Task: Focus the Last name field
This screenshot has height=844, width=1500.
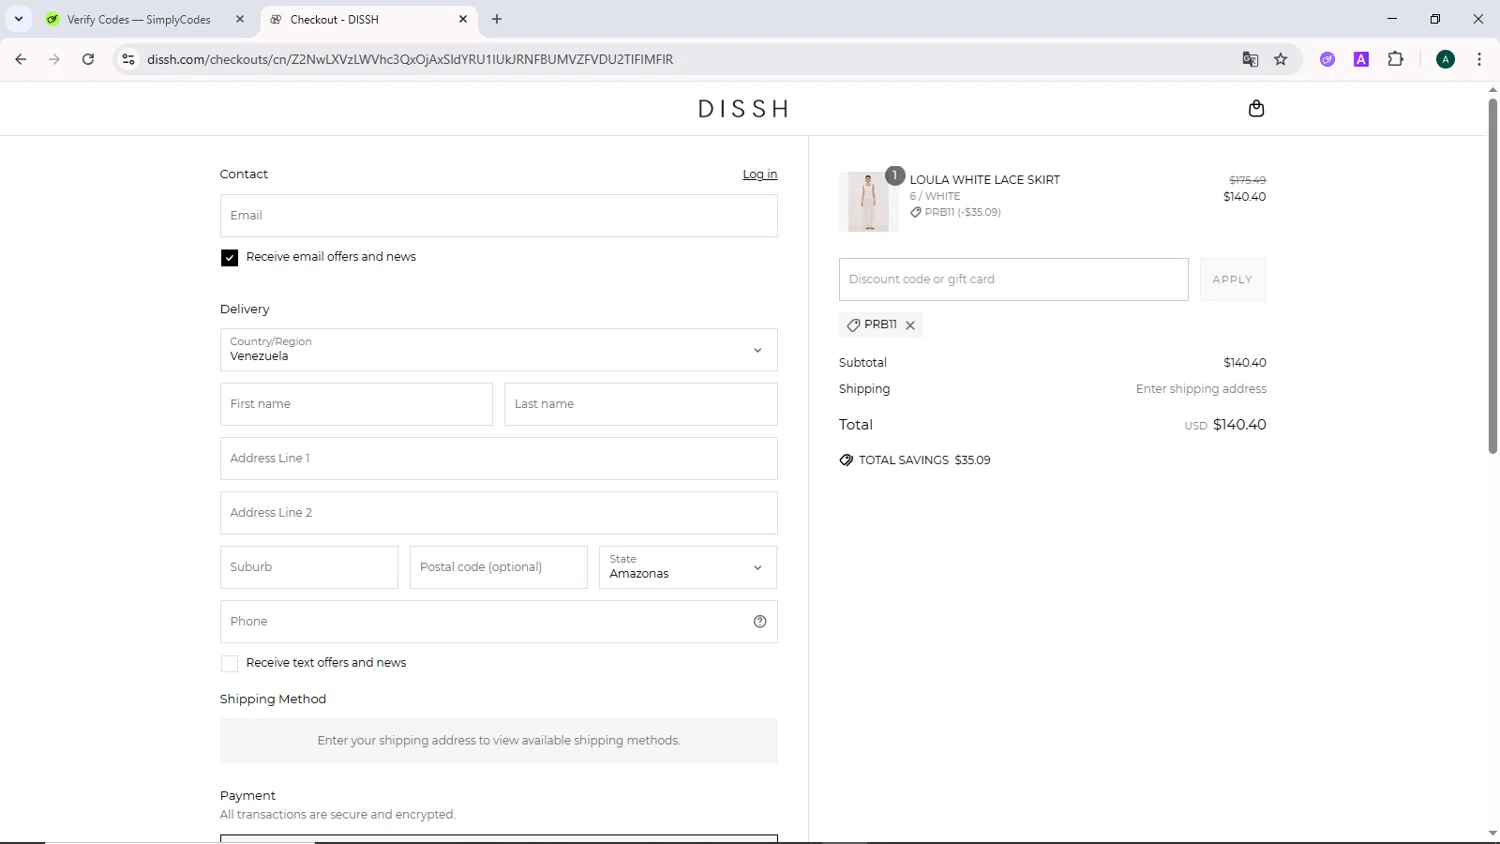Action: pos(640,404)
